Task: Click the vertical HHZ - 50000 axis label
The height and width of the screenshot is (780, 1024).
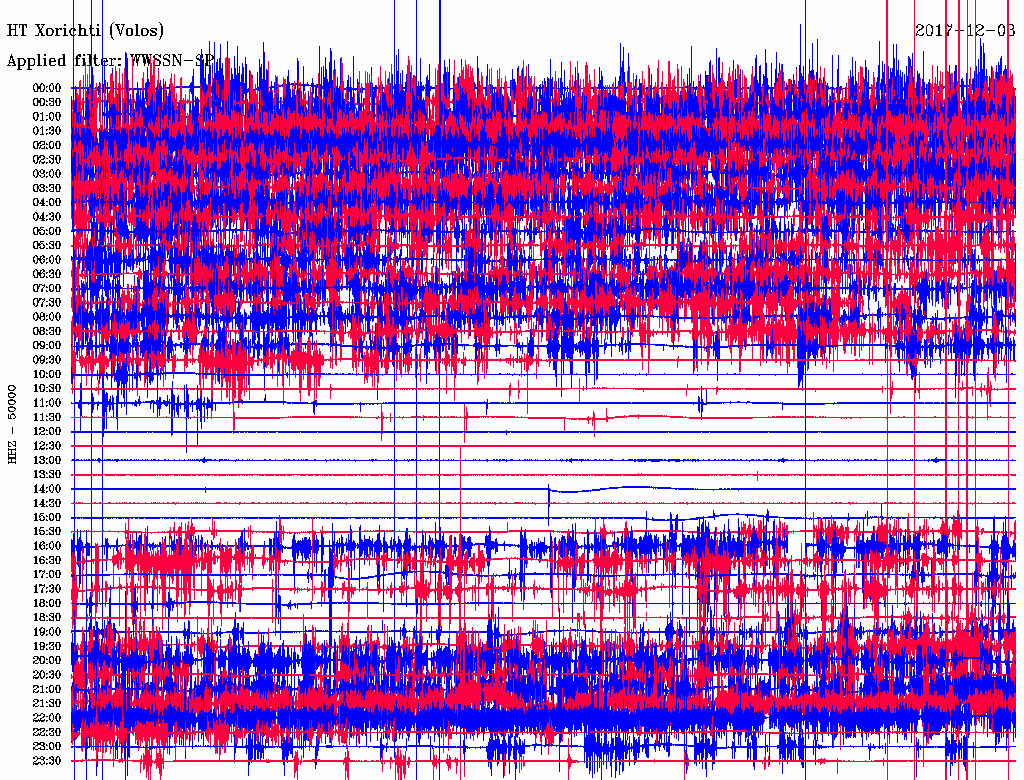Action: [x=13, y=423]
